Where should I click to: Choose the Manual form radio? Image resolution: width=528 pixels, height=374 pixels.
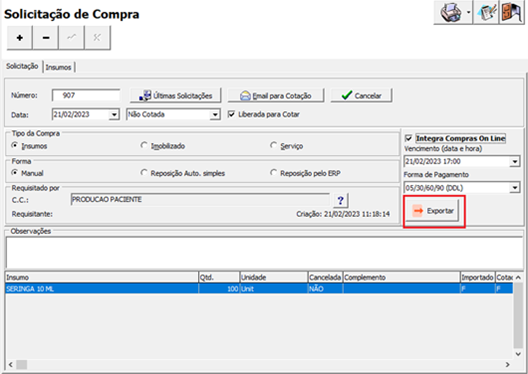click(14, 173)
